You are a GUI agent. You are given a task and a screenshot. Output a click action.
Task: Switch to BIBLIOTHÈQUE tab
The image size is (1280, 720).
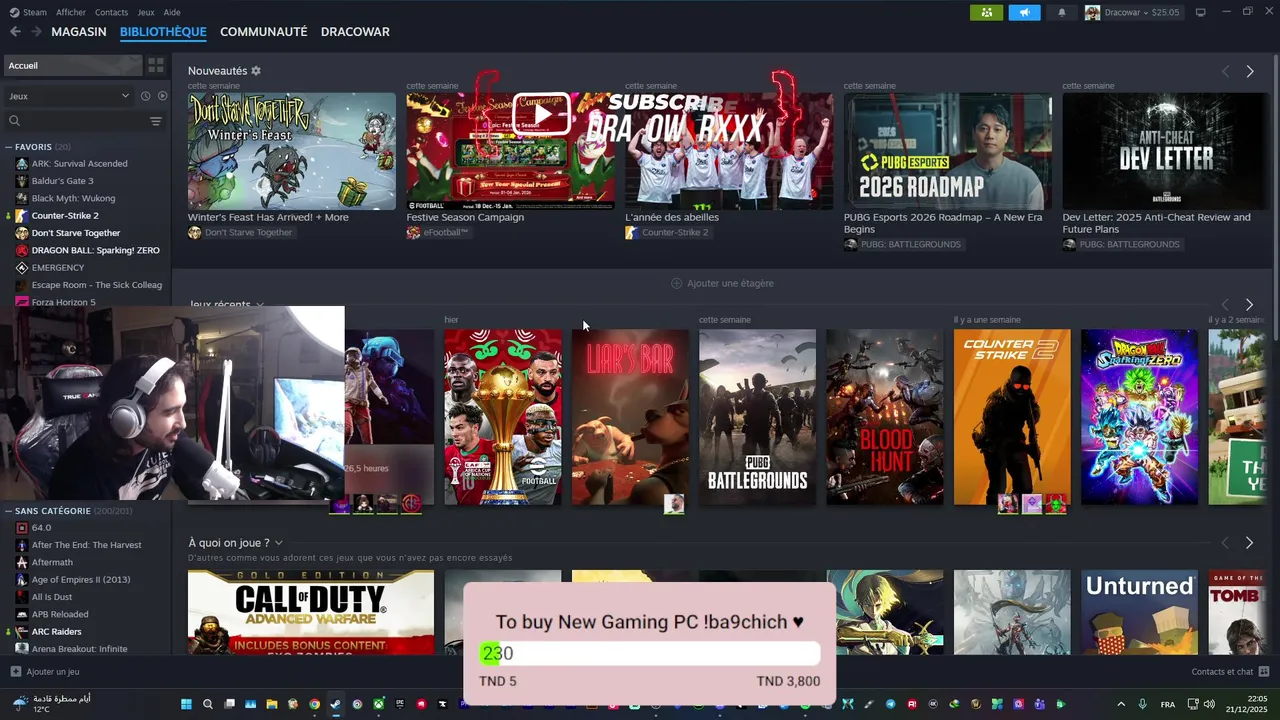(x=163, y=32)
